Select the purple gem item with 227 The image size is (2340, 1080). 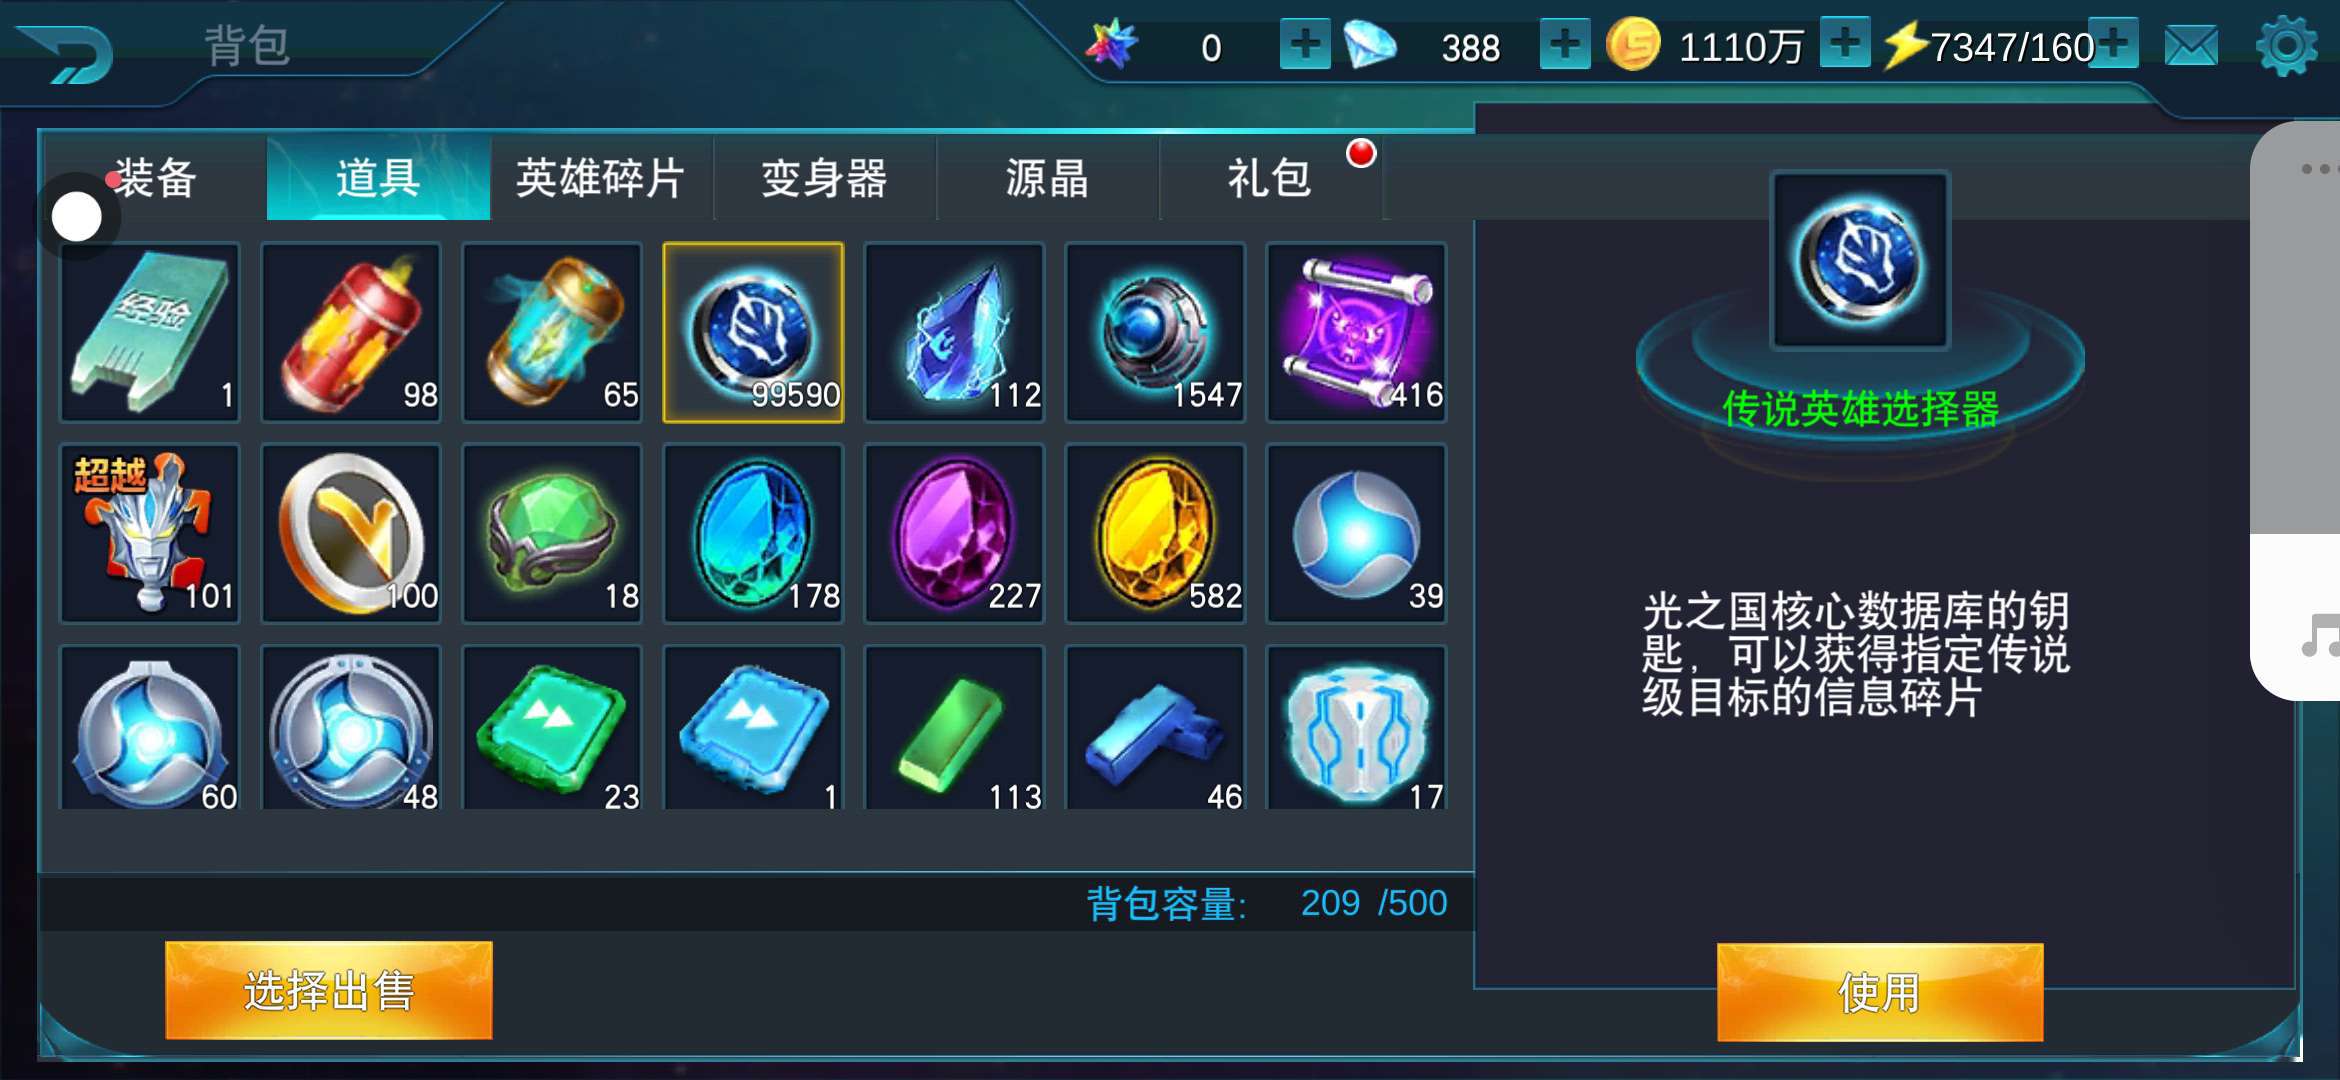[954, 533]
